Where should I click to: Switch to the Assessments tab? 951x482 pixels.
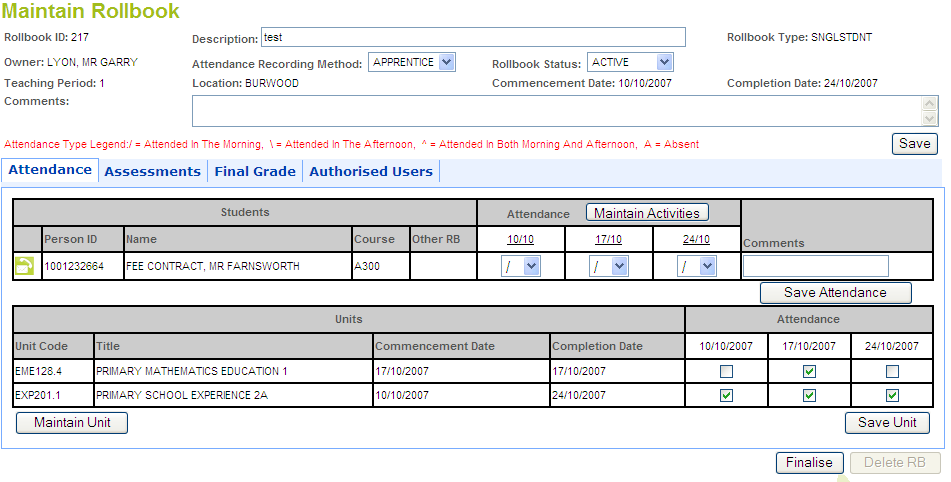click(x=152, y=171)
